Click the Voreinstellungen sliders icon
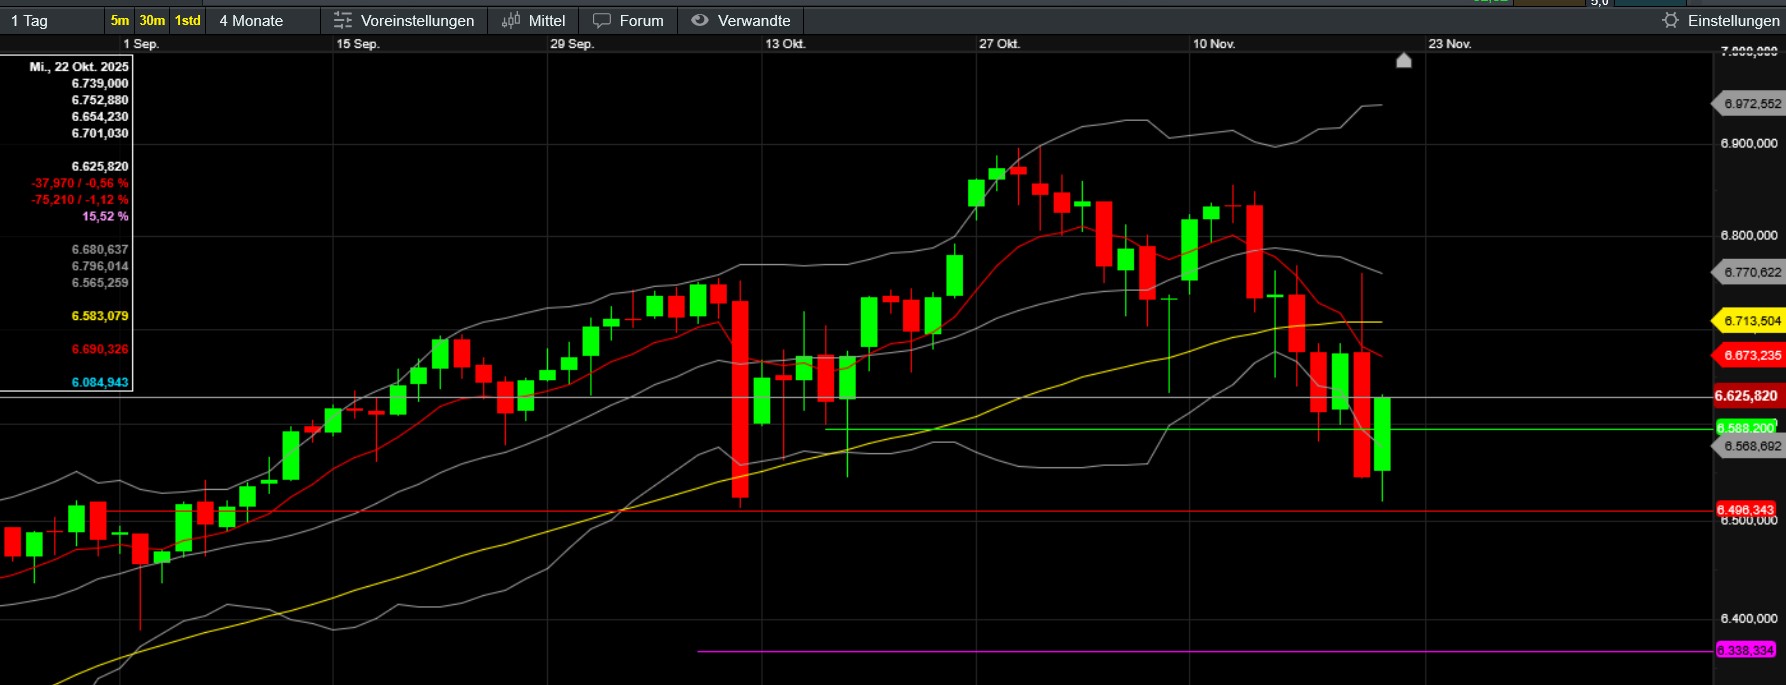This screenshot has height=685, width=1786. 343,21
